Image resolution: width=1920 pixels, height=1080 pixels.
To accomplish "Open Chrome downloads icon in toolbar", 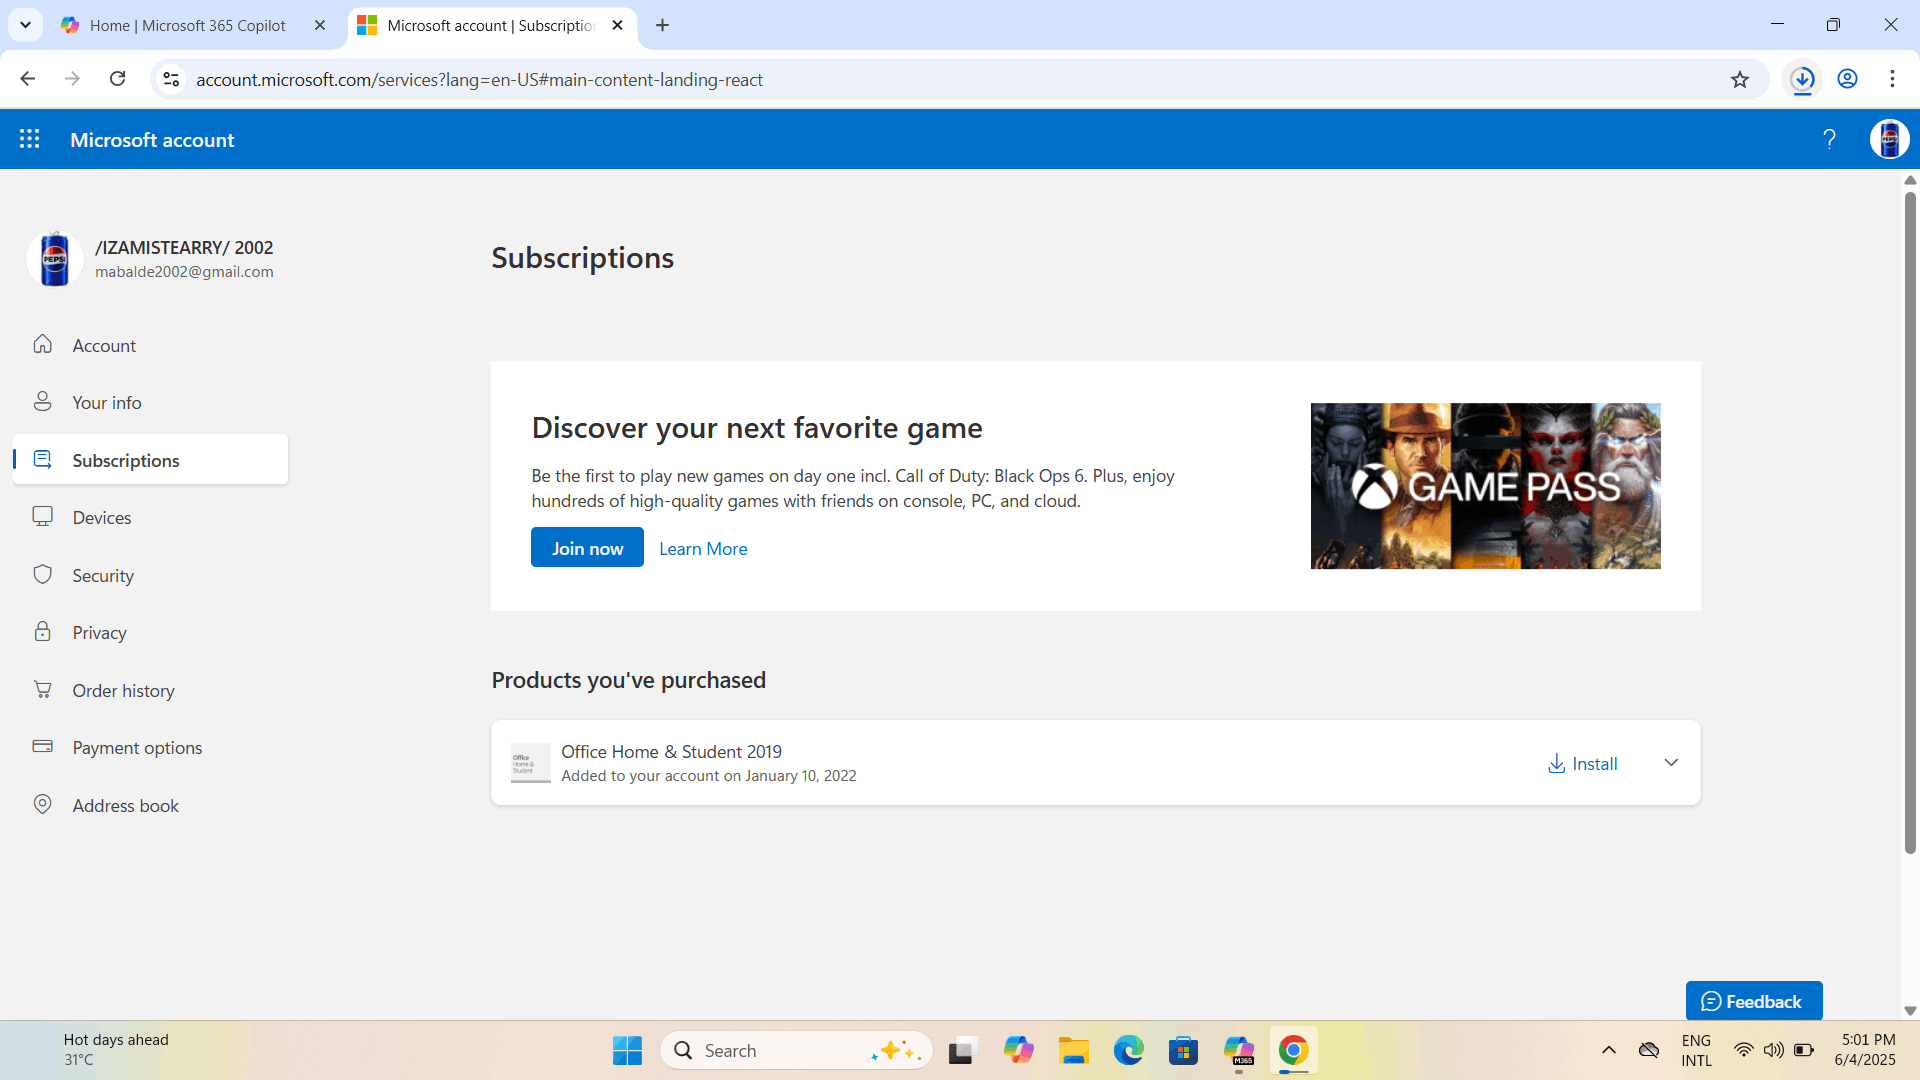I will click(x=1802, y=79).
